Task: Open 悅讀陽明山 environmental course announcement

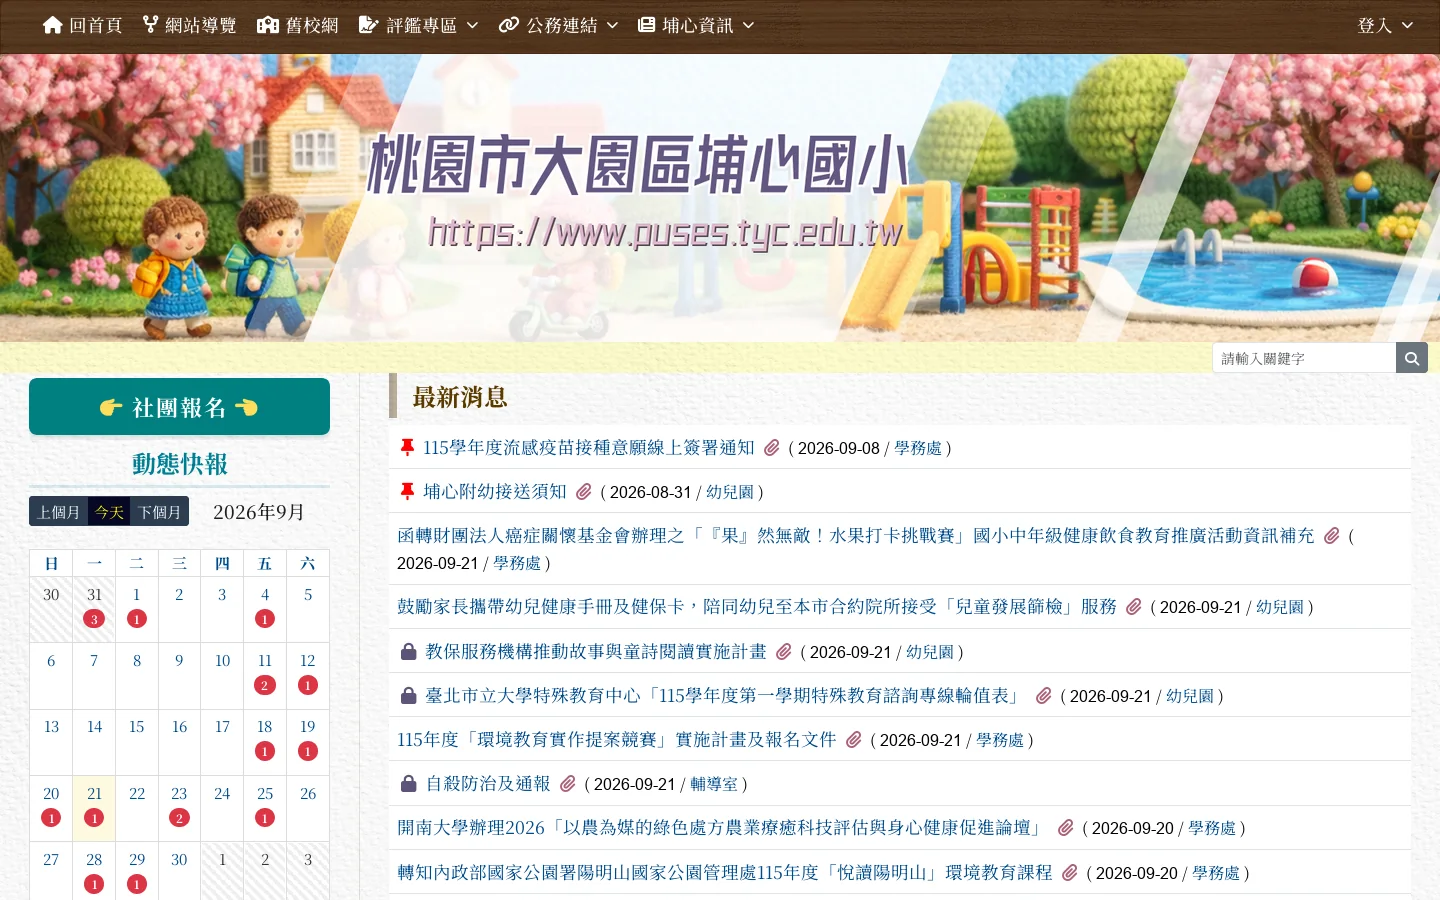Action: pyautogui.click(x=725, y=873)
